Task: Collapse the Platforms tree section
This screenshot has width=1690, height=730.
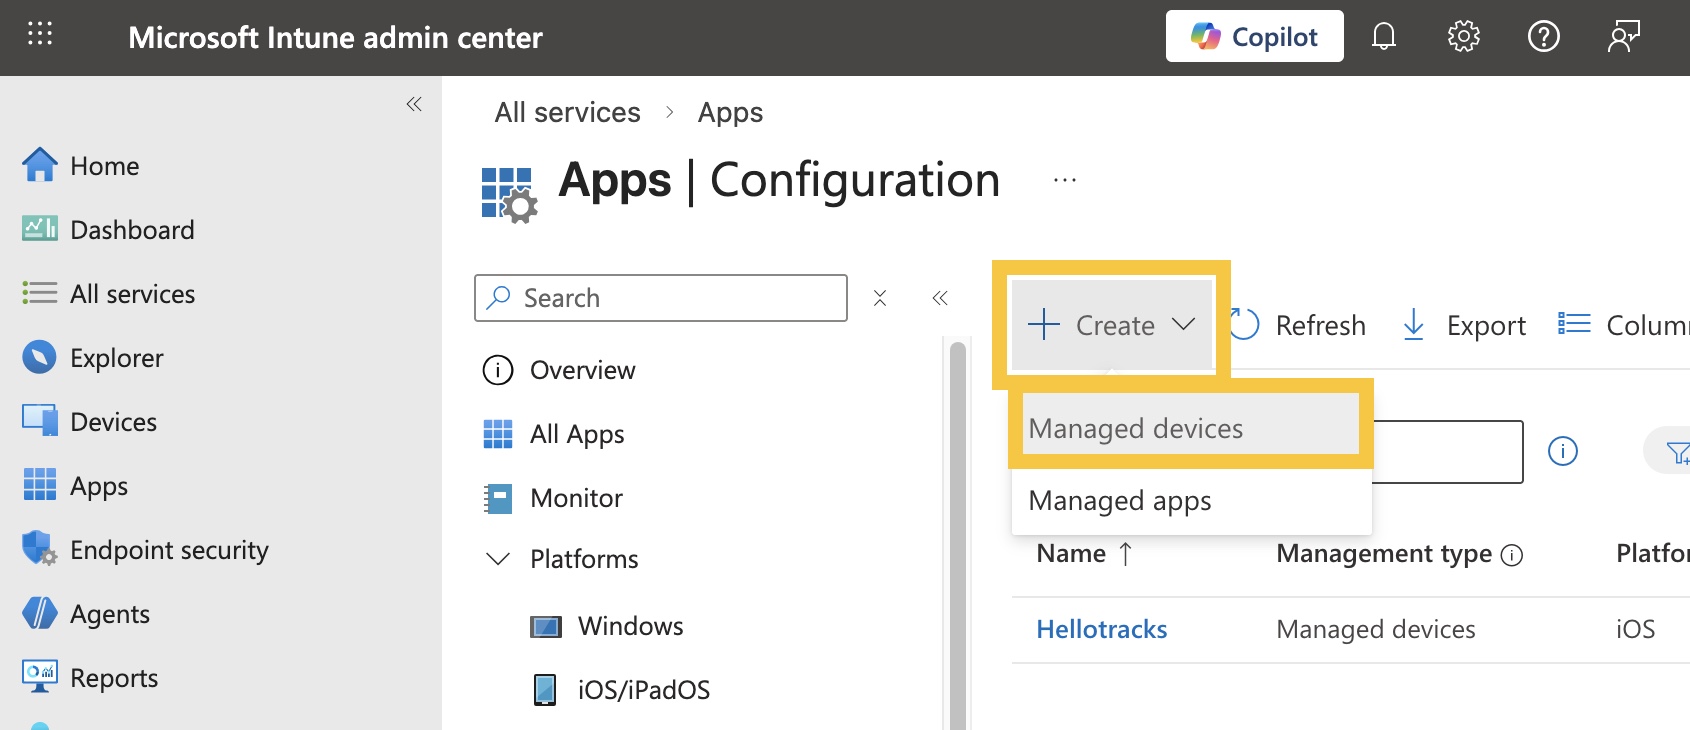Action: pos(497,559)
